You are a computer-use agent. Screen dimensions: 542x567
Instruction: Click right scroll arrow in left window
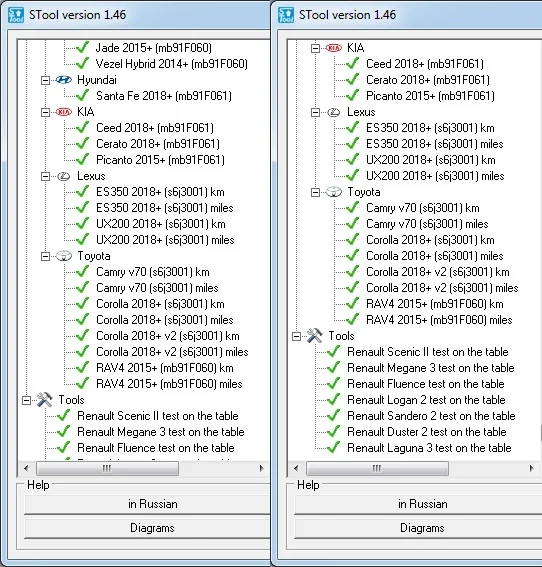[x=261, y=469]
